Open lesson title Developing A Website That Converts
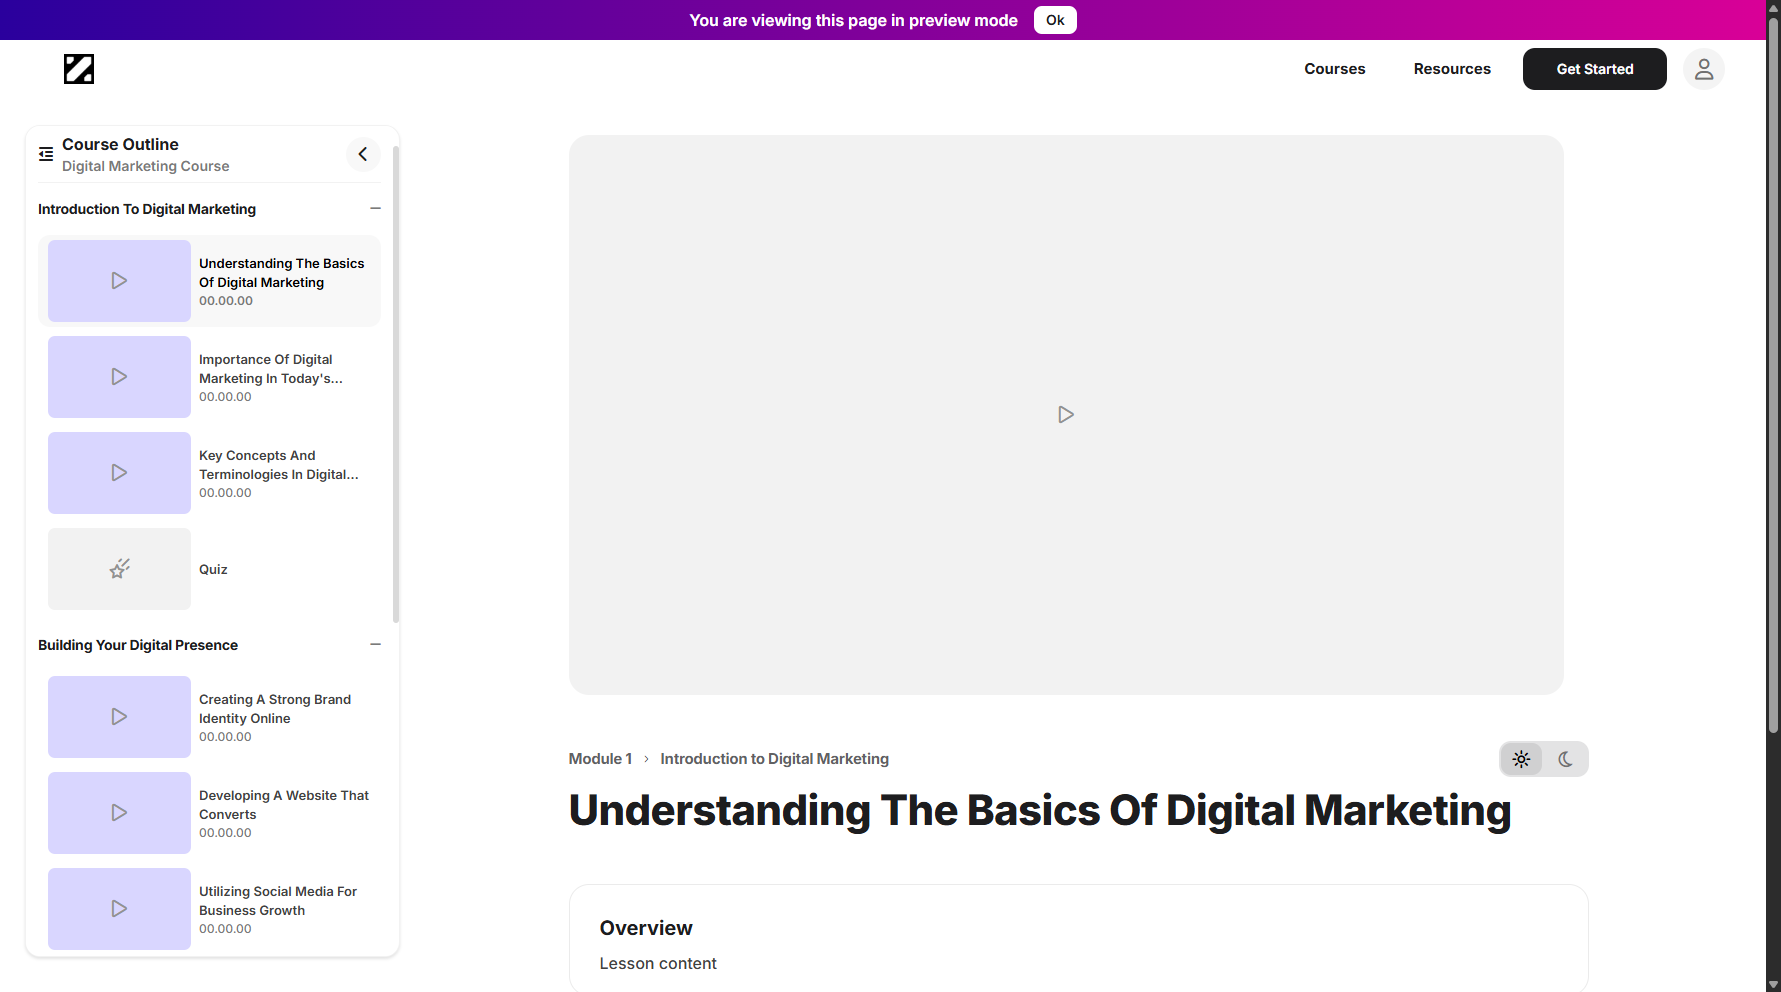 (x=284, y=805)
